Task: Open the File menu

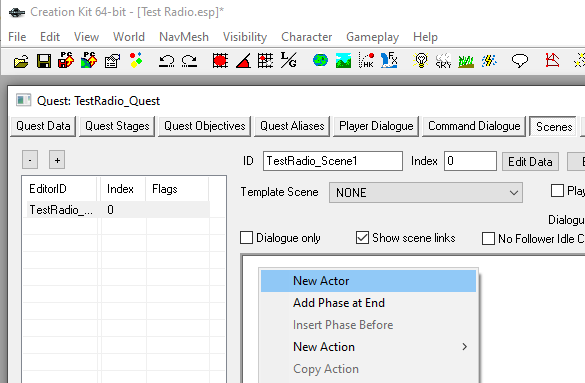Action: click(x=17, y=37)
